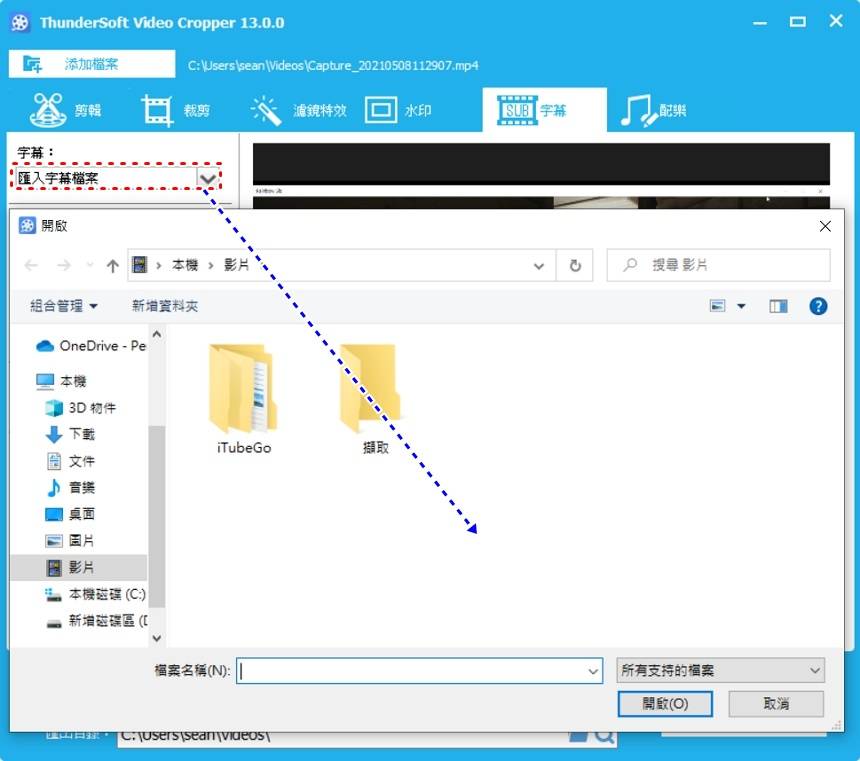The height and width of the screenshot is (761, 860).
Task: Open recent locations dropdown arrow
Action: (x=89, y=266)
